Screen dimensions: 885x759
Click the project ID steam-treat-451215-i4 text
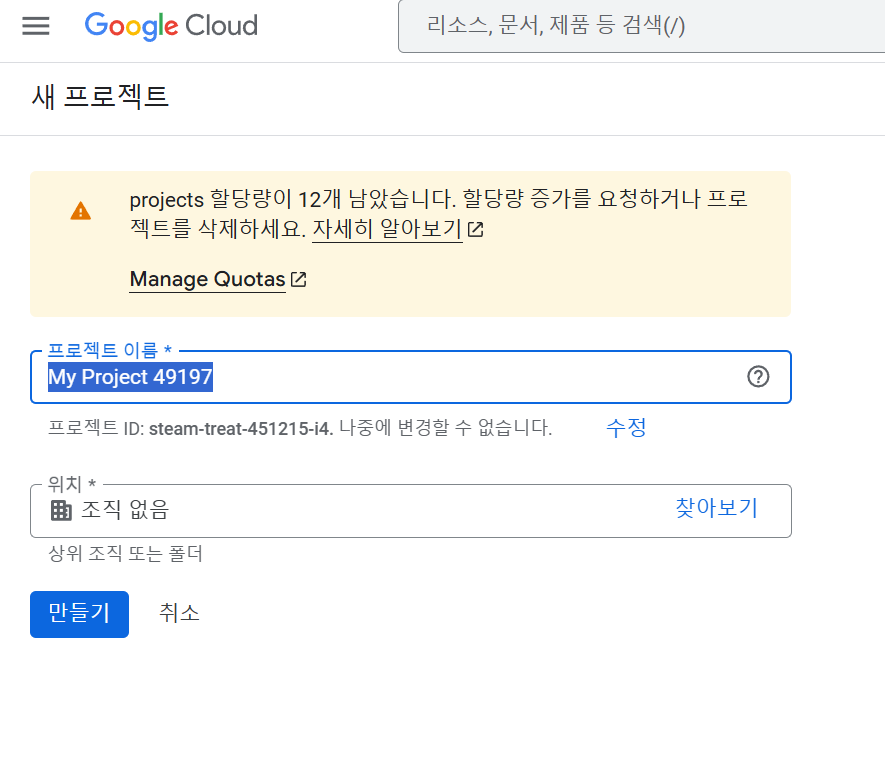[x=240, y=429]
